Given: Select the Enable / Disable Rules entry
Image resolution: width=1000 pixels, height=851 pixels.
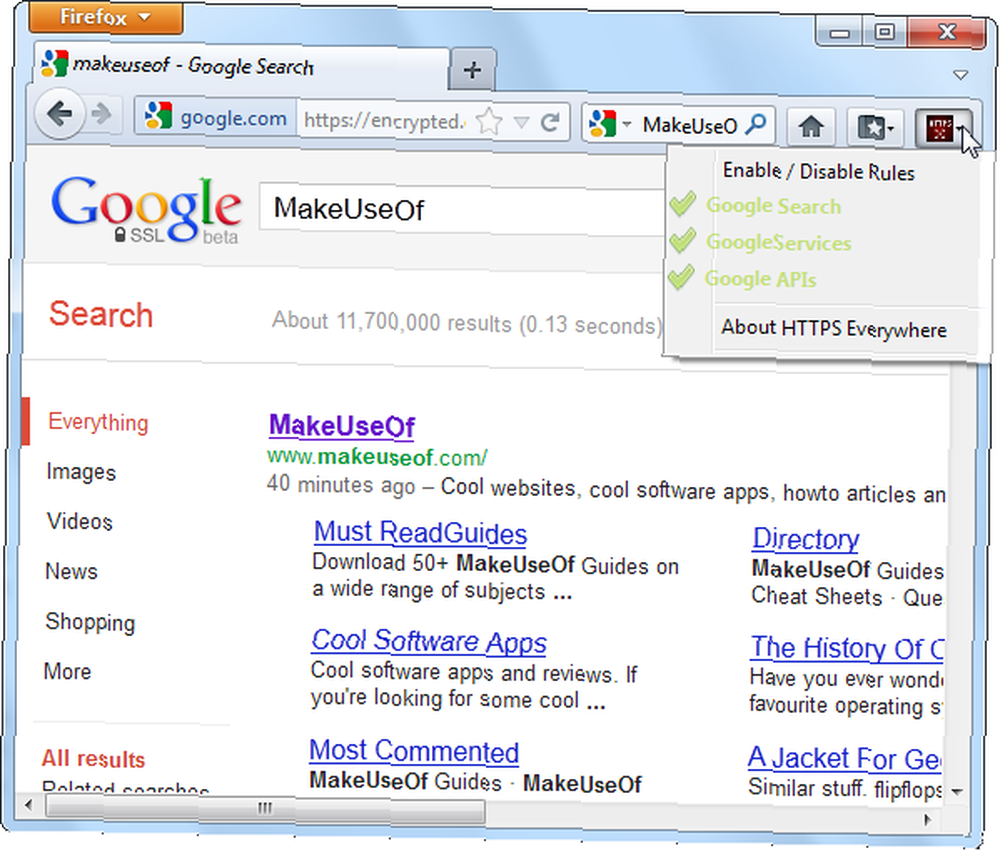Looking at the screenshot, I should (819, 171).
